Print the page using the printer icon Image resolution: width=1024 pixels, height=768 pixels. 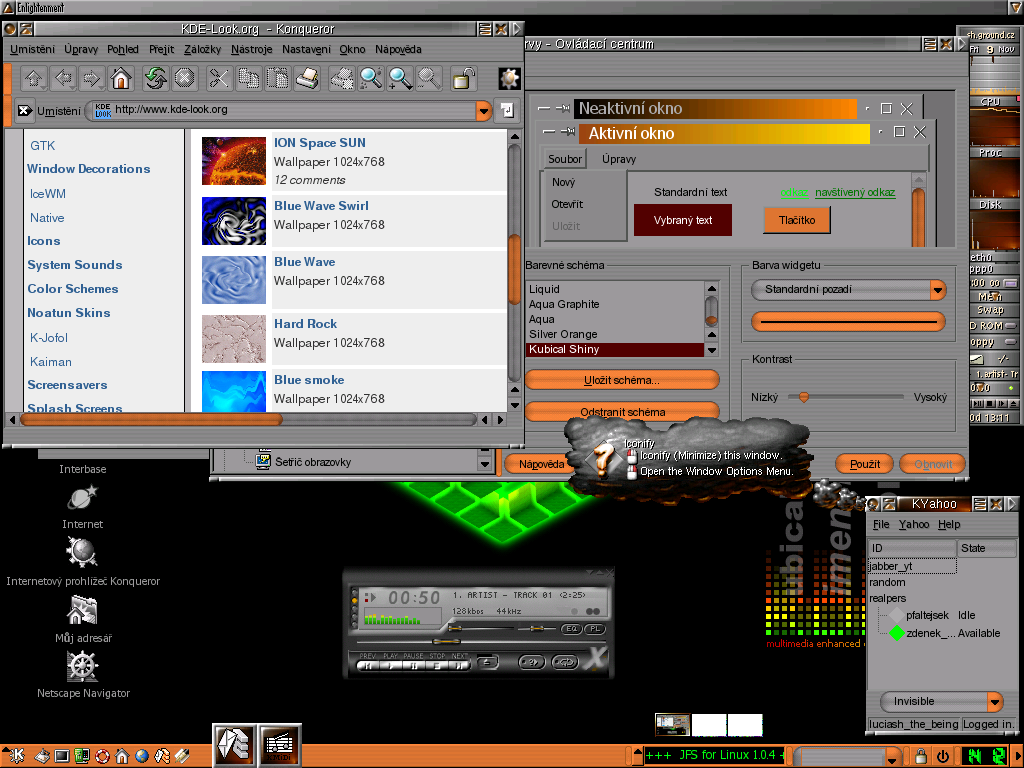coord(307,79)
